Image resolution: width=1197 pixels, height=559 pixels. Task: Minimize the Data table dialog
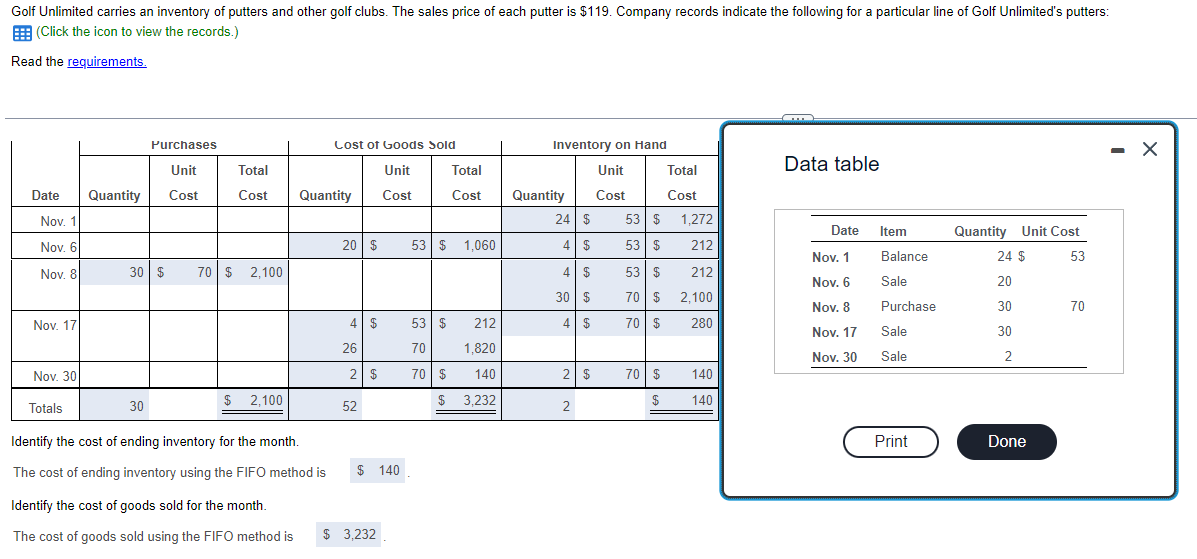click(1118, 150)
